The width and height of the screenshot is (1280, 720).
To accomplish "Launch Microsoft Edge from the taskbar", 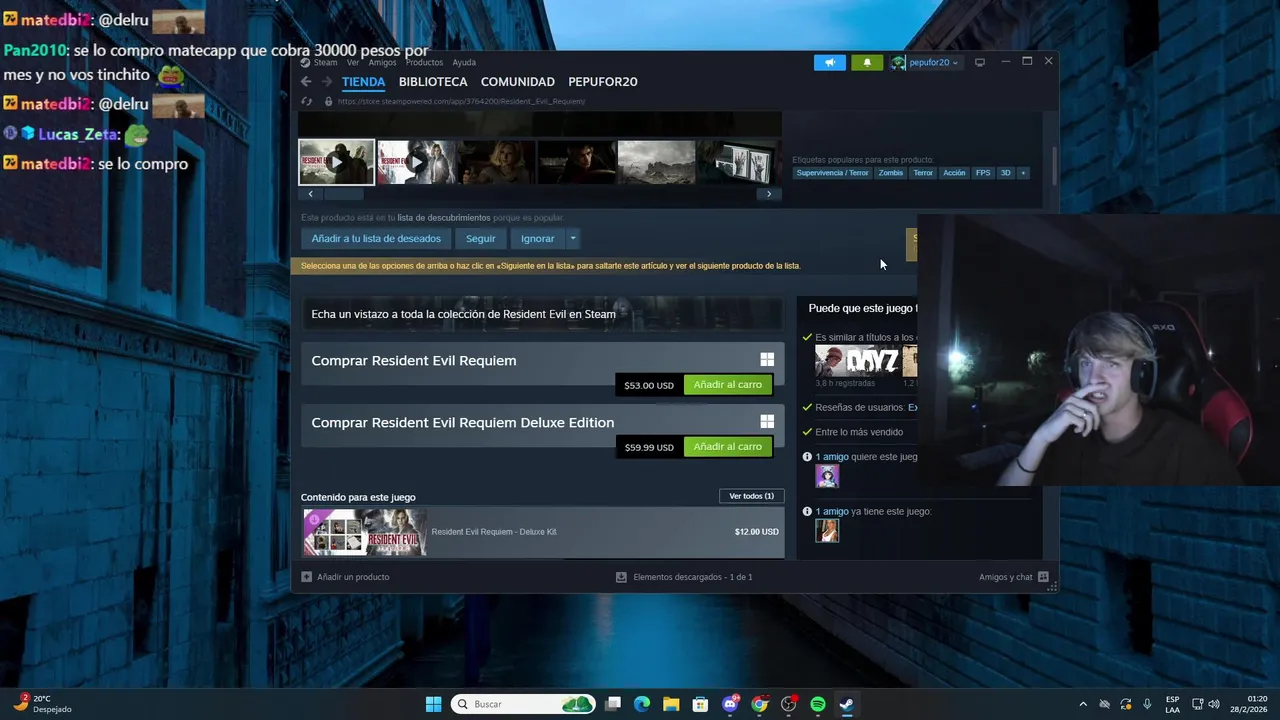I will [x=642, y=704].
